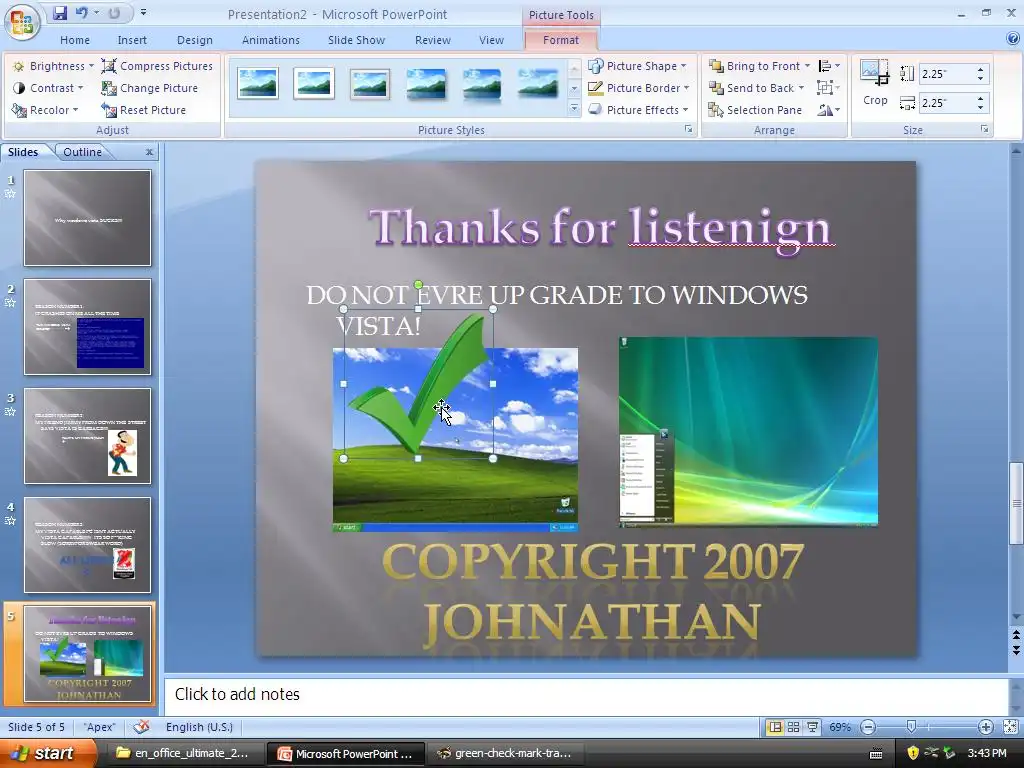Click the Office button orb
This screenshot has height=768, width=1024.
click(22, 23)
